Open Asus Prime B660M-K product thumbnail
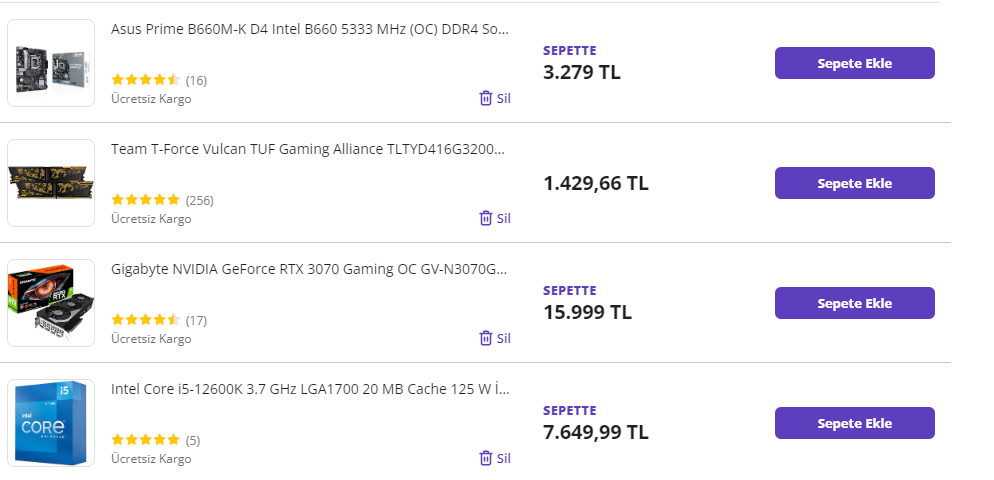The image size is (994, 480). click(x=51, y=63)
